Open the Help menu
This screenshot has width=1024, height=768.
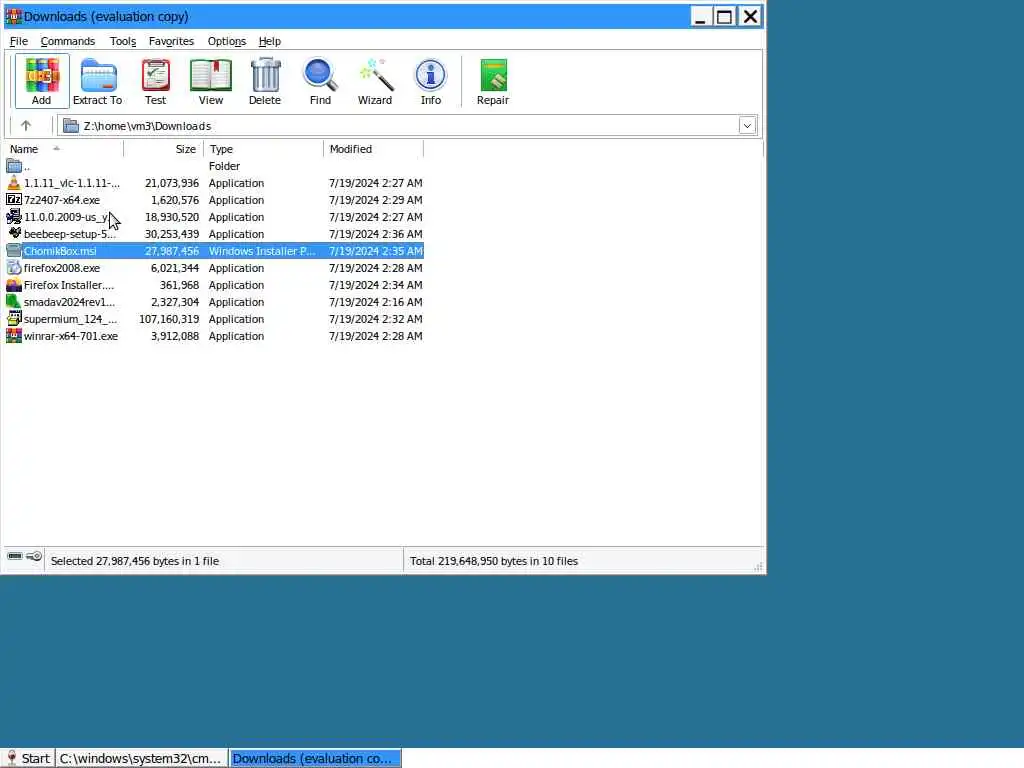[x=270, y=41]
